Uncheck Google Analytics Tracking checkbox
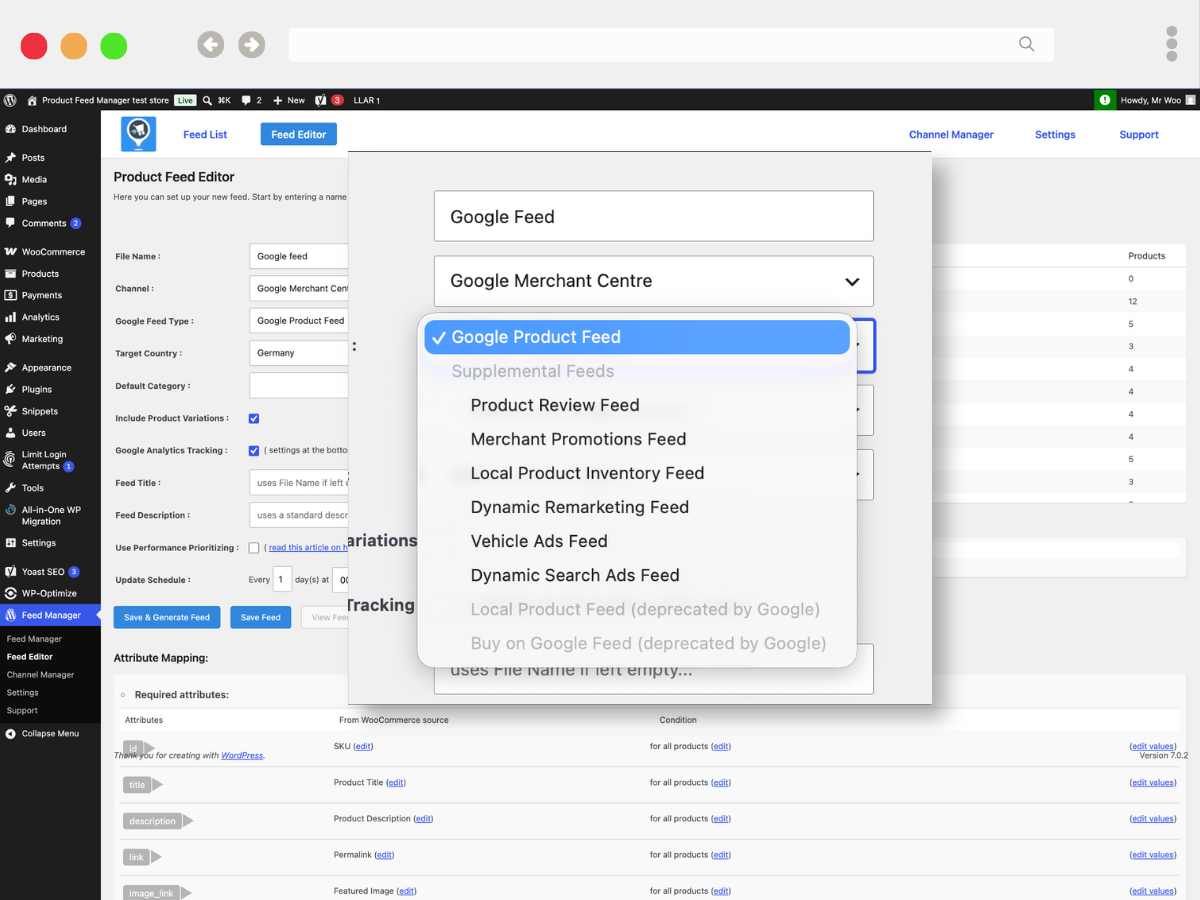Screen dimensions: 1200x900 pos(254,450)
